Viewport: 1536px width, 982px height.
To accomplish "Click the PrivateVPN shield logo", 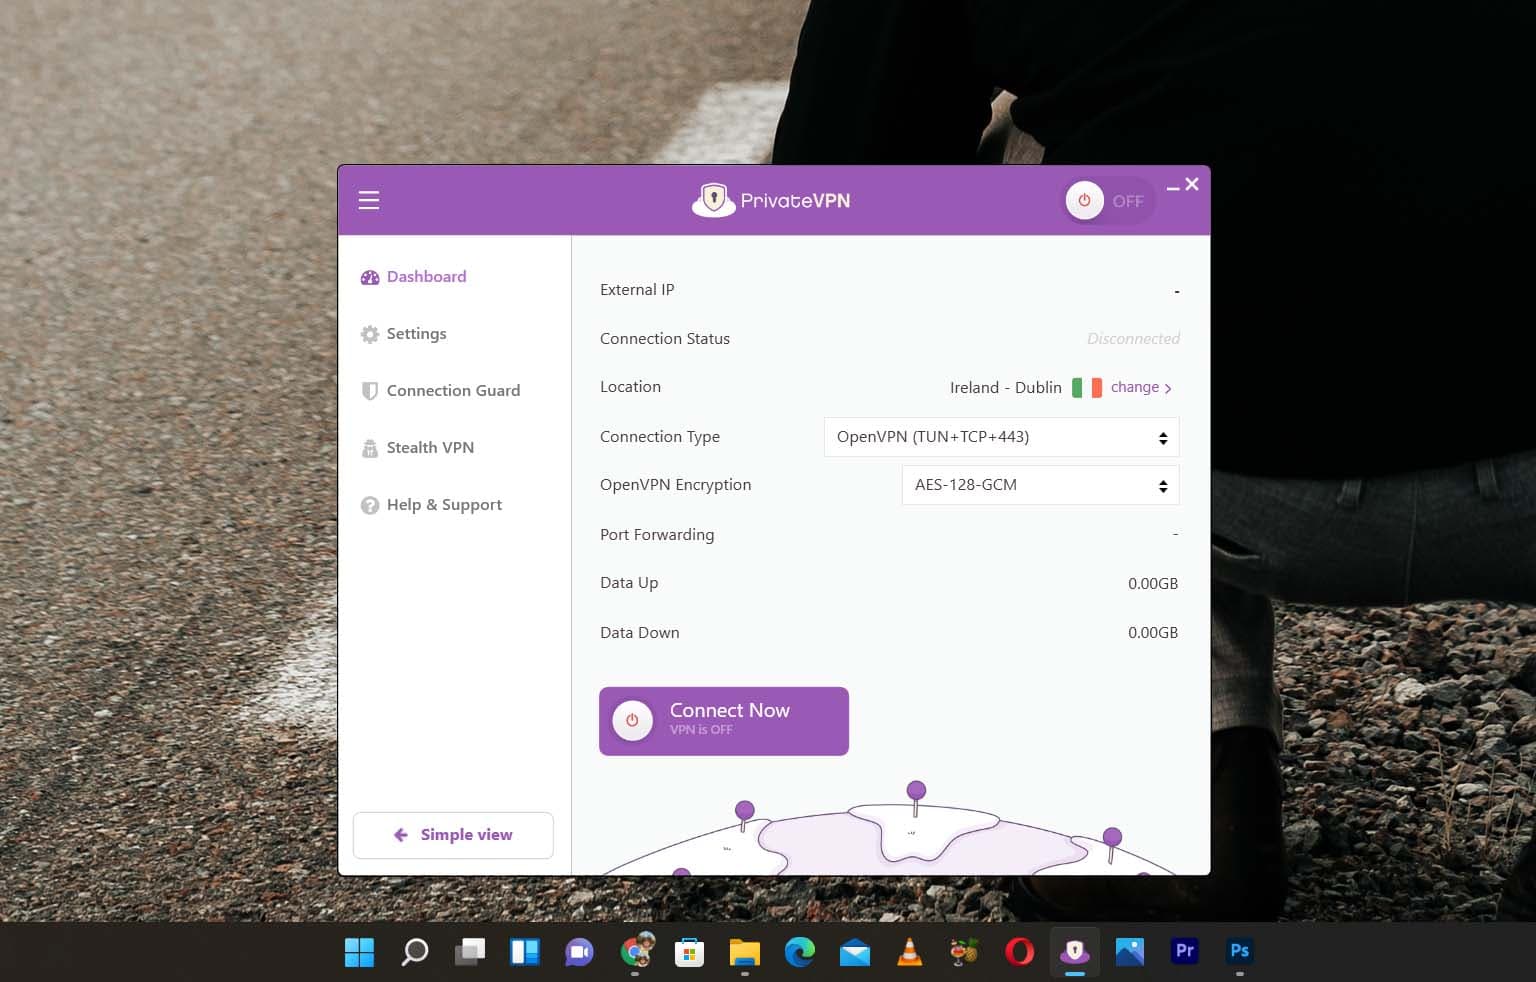I will [713, 200].
